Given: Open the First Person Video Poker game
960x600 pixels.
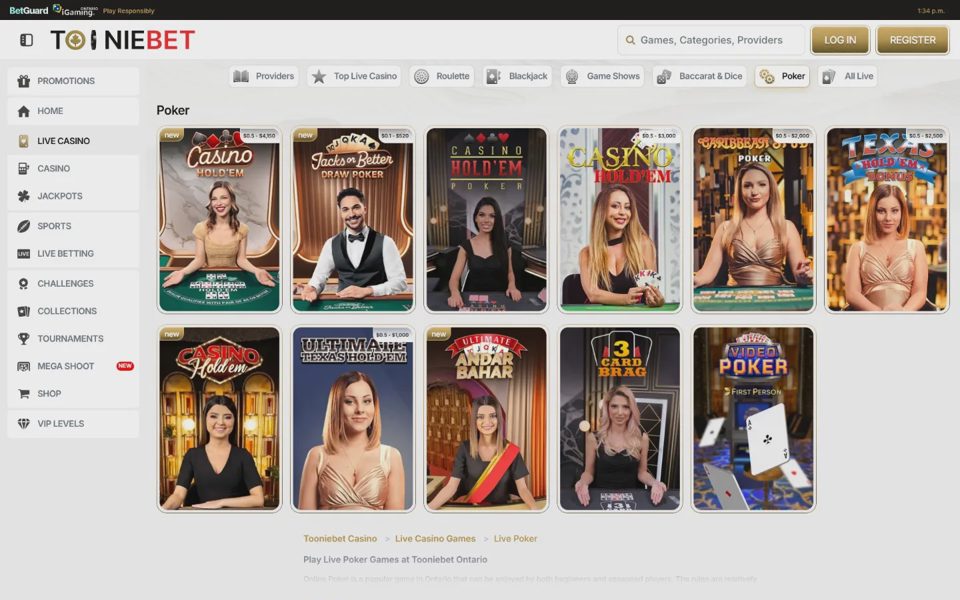Looking at the screenshot, I should pos(754,419).
